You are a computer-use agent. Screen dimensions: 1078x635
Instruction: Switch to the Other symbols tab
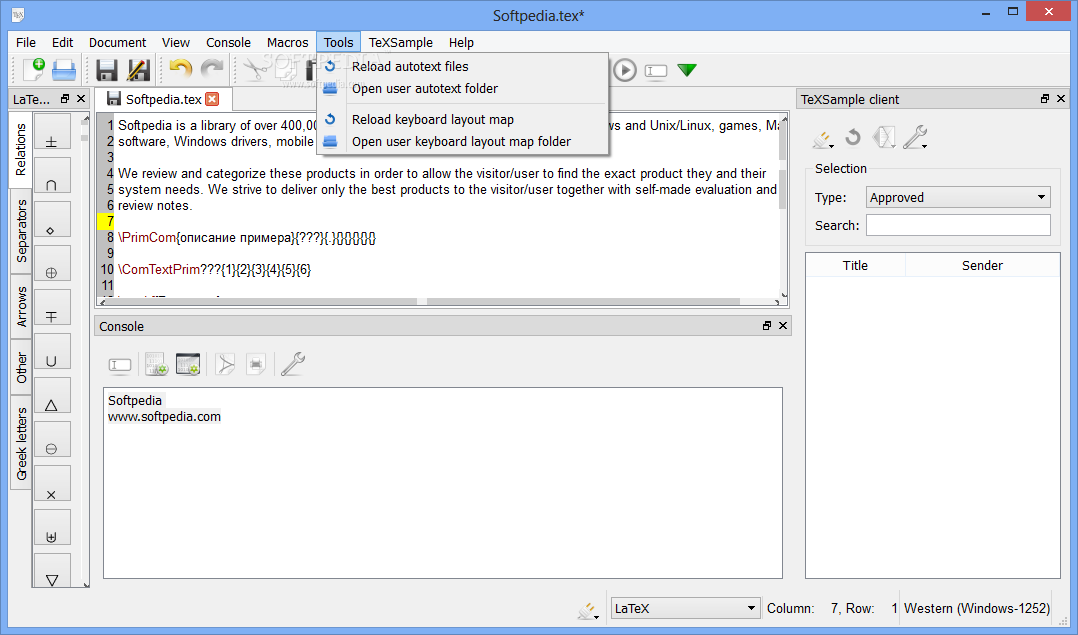pos(21,368)
